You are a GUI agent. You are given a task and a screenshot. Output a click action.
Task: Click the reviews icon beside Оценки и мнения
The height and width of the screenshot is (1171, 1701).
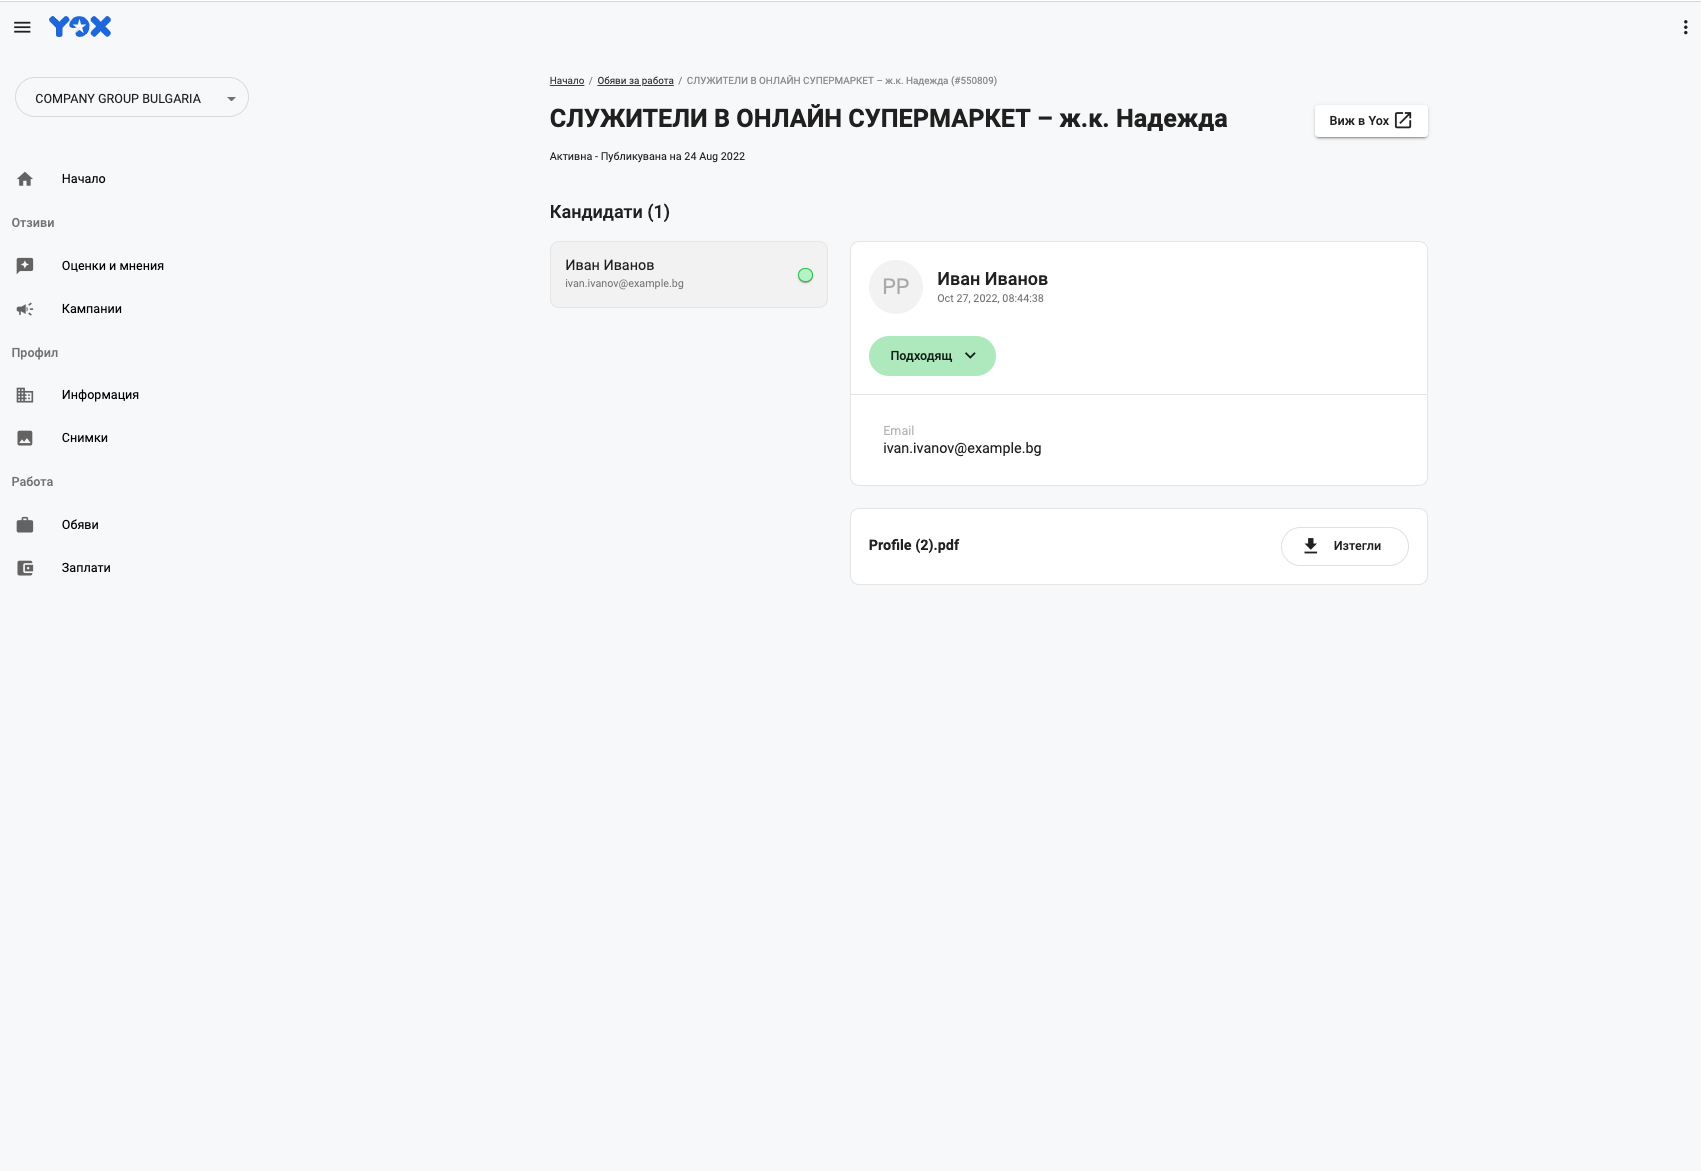point(25,266)
